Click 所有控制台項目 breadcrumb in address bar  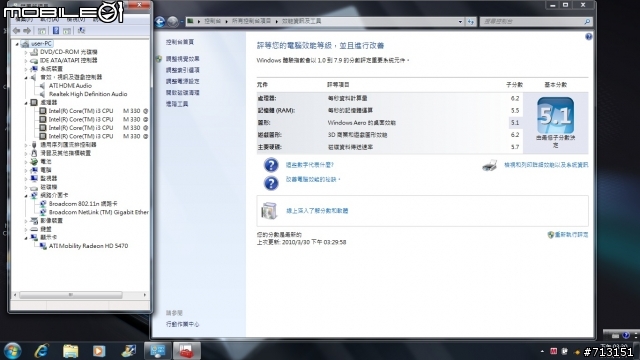(251, 21)
